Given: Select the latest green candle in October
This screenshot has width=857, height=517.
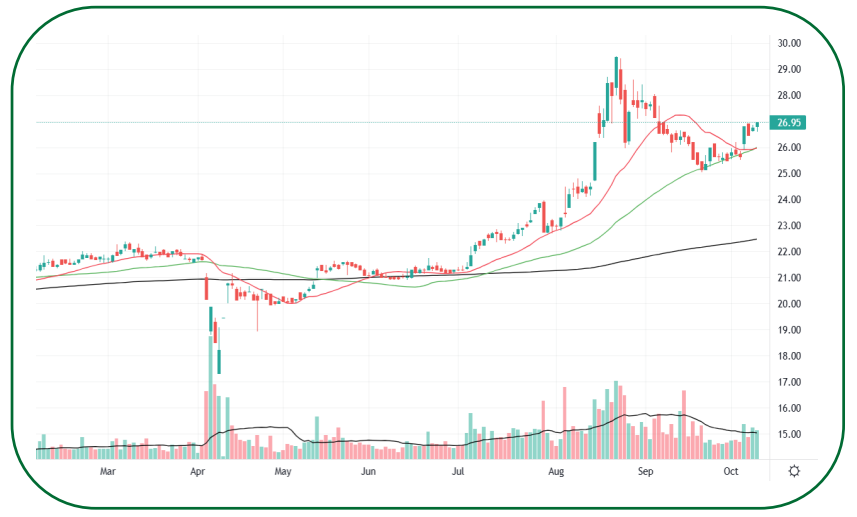Looking at the screenshot, I should coord(757,125).
